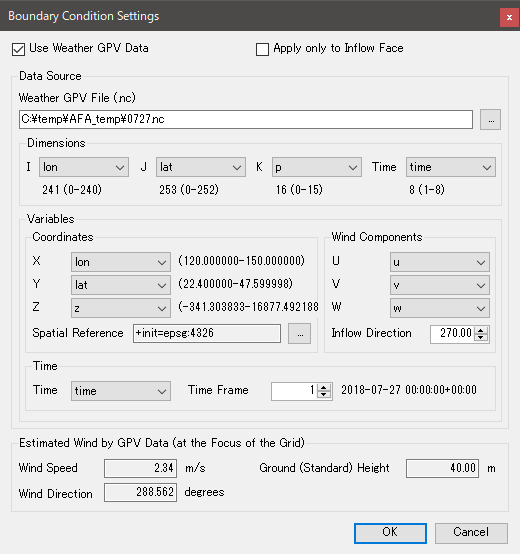Image resolution: width=520 pixels, height=554 pixels.
Task: Expand the X coordinate variable dropdown
Action: 121,262
